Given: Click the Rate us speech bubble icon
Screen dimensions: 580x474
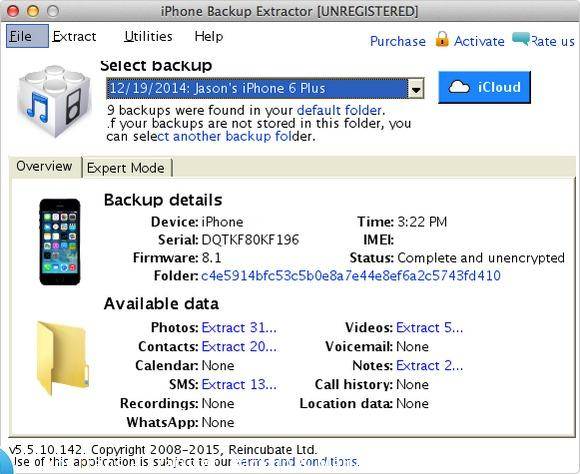Looking at the screenshot, I should 521,38.
